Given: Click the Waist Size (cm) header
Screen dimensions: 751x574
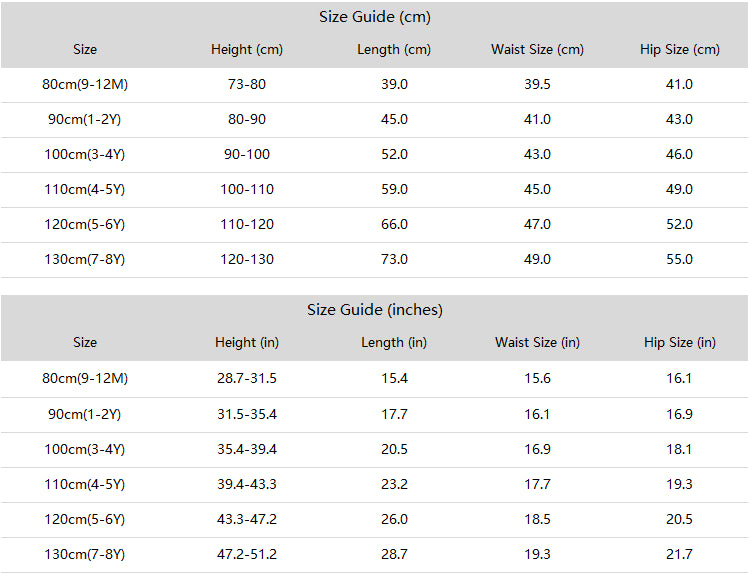Looking at the screenshot, I should click(x=537, y=49).
